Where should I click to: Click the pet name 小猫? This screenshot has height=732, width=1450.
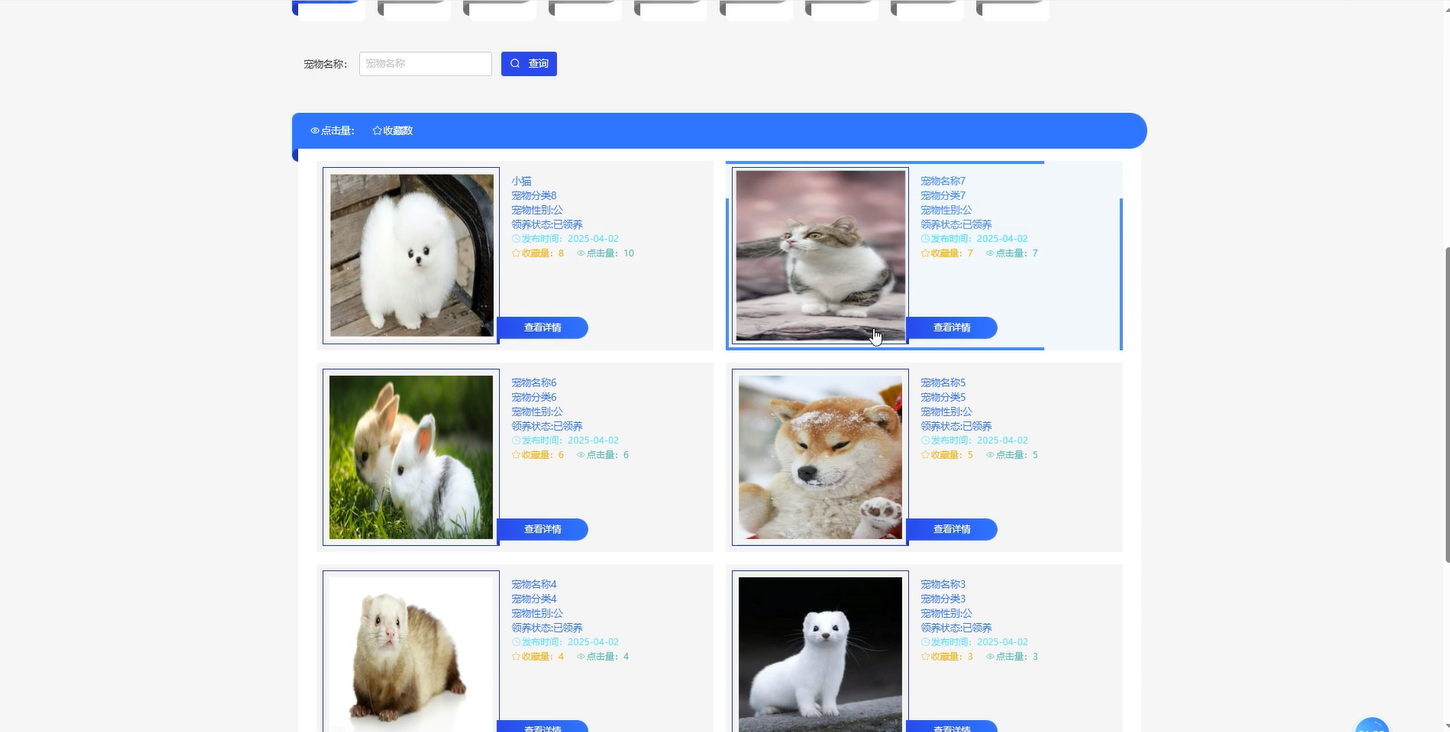click(522, 181)
